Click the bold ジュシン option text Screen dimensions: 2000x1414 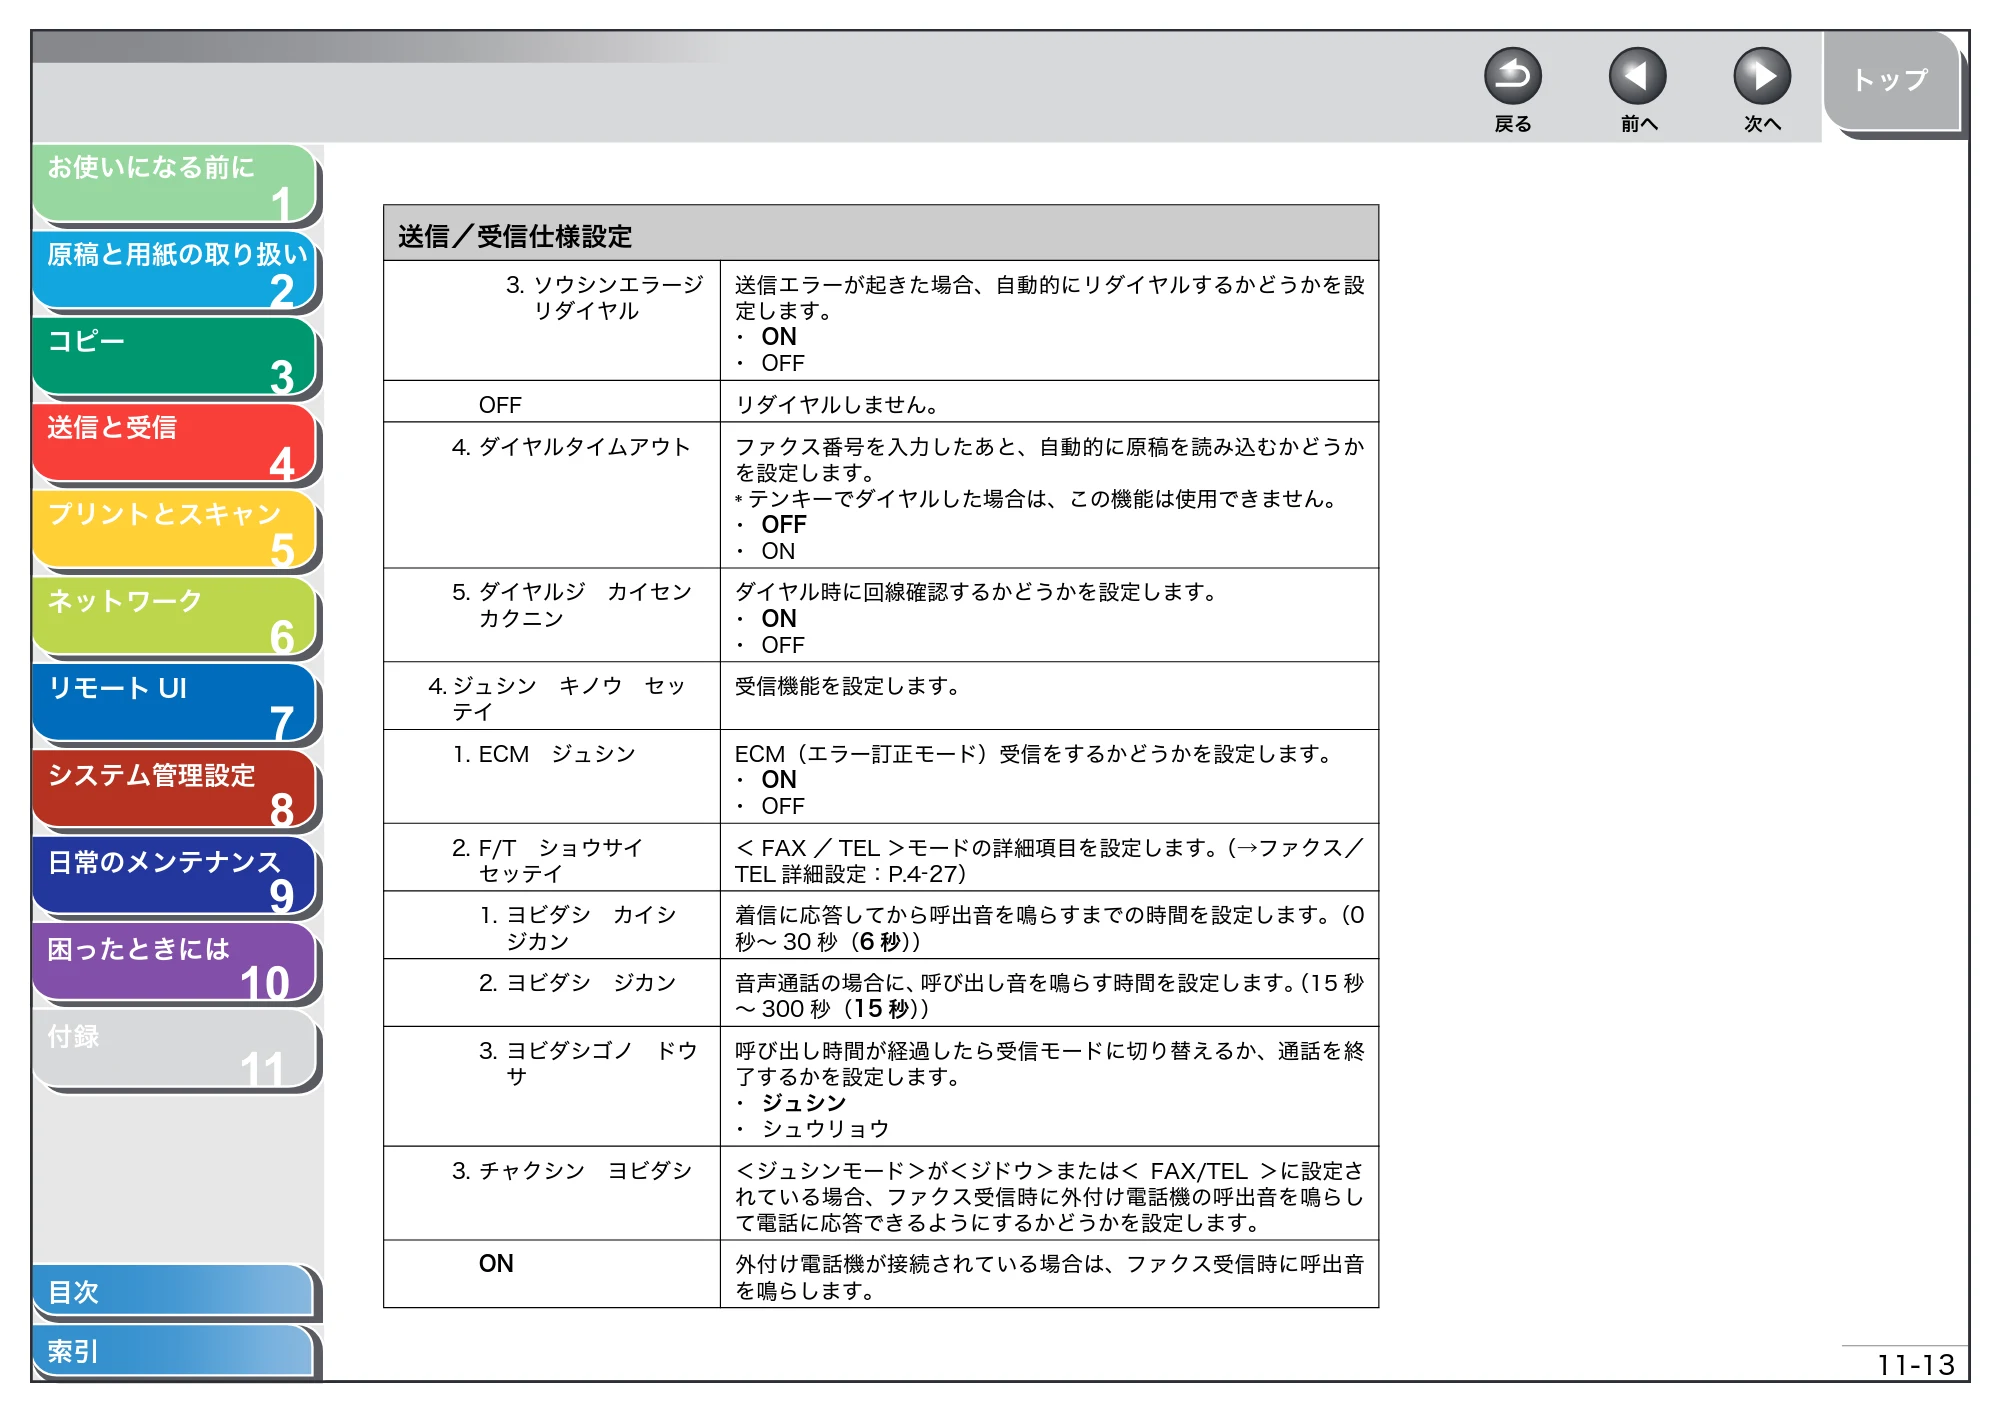[x=804, y=1103]
